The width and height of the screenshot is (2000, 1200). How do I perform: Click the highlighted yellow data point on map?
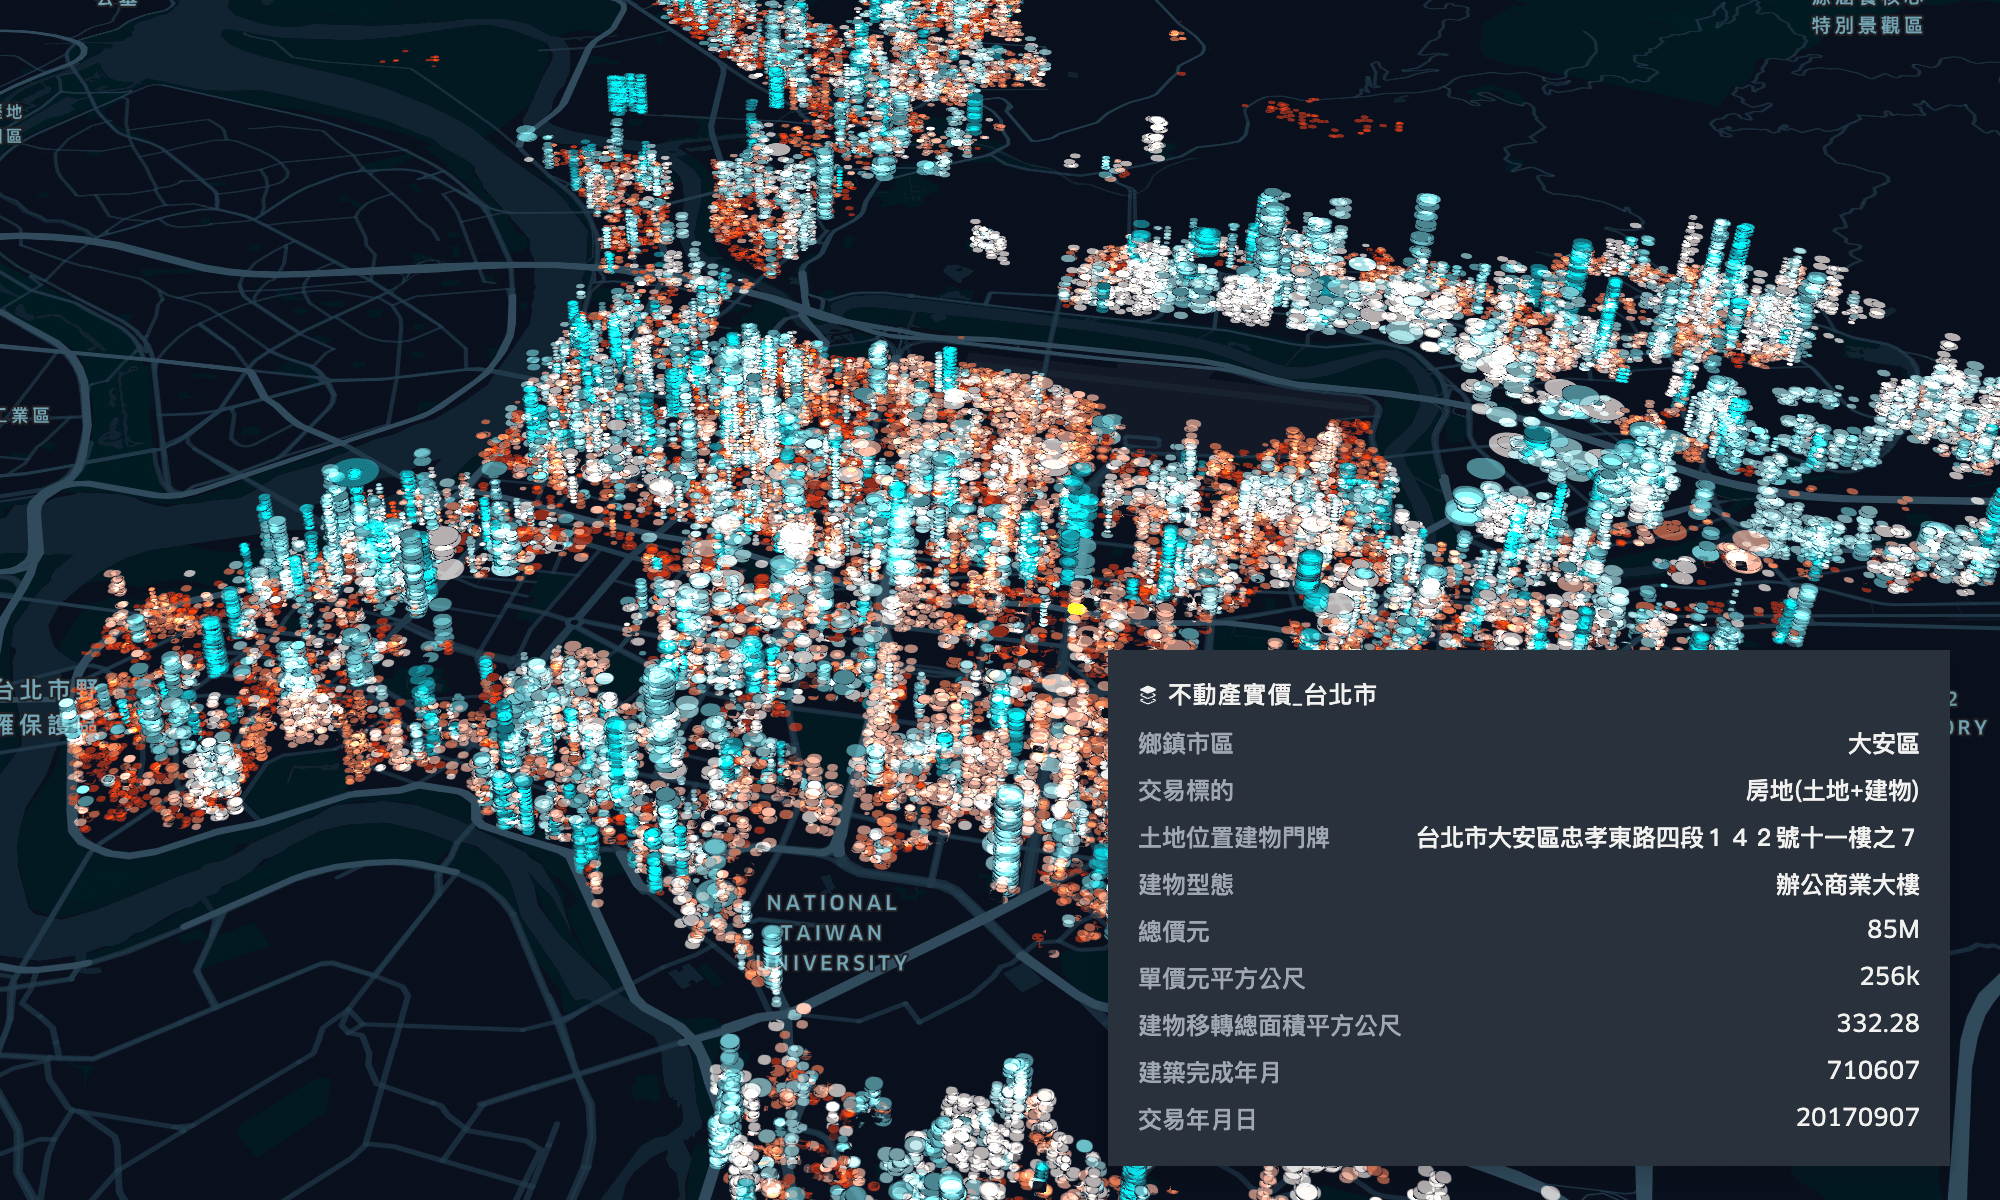(x=1076, y=608)
